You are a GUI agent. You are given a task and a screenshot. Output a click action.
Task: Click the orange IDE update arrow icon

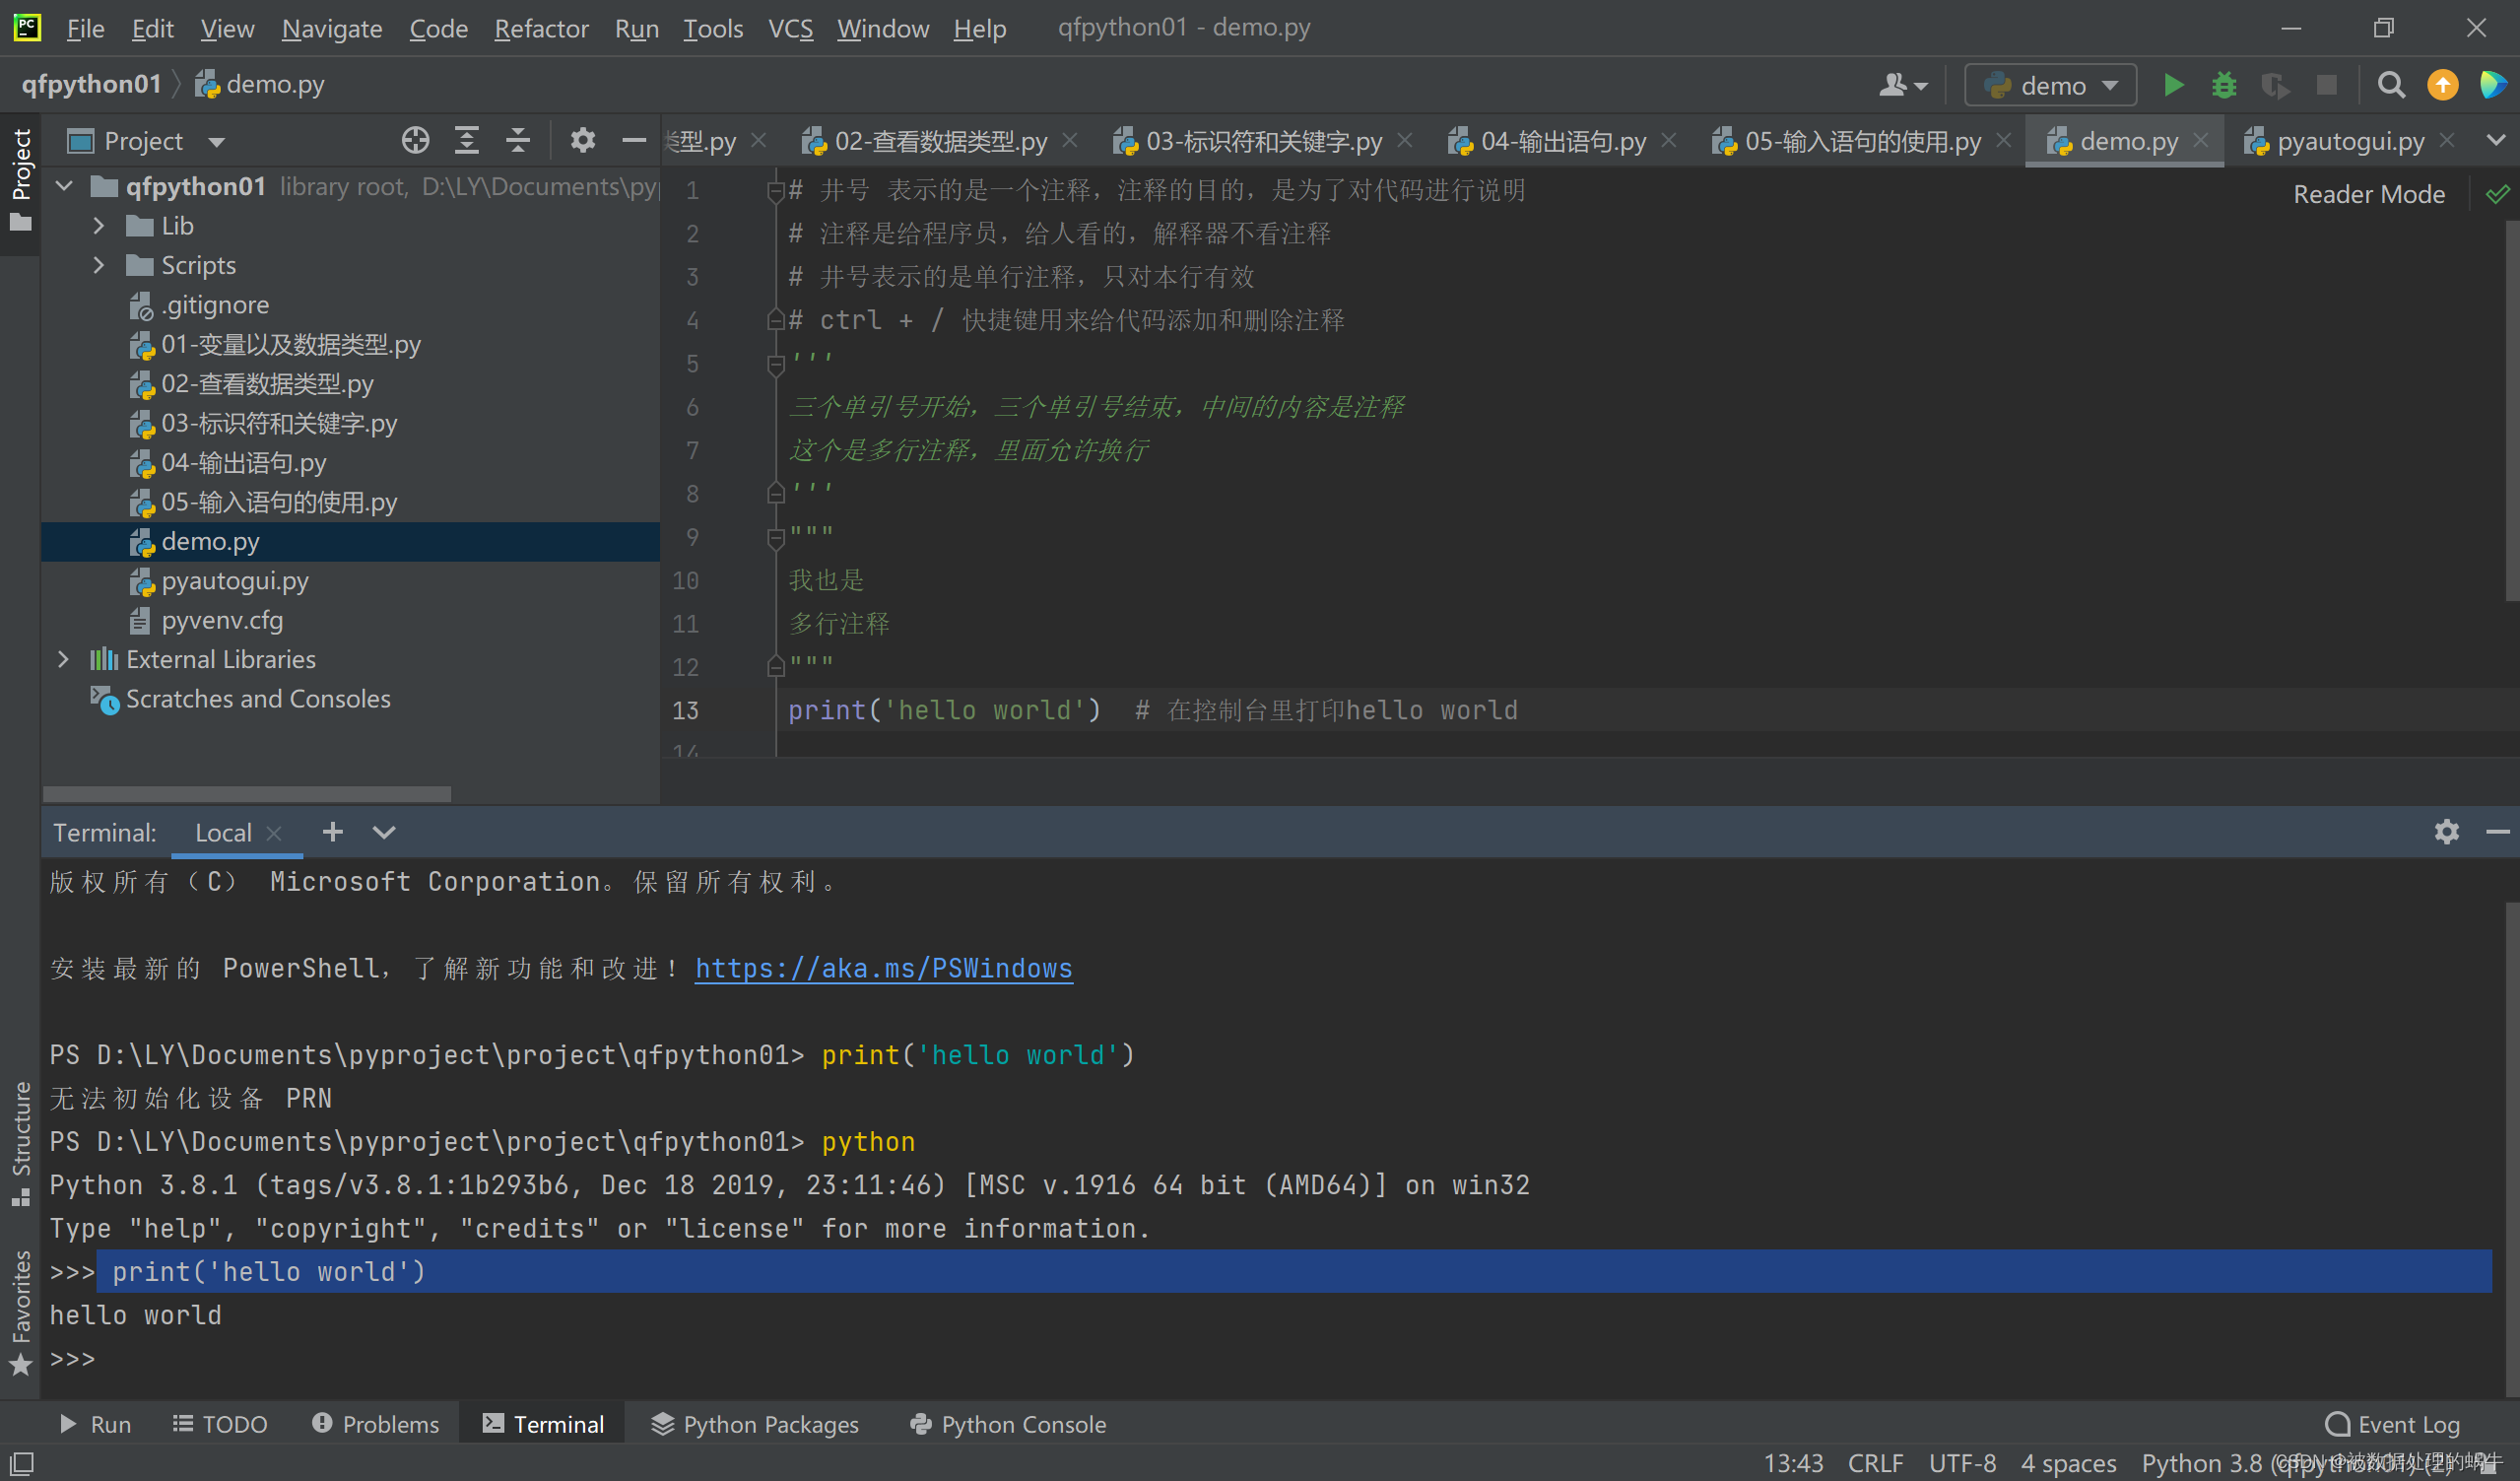(2442, 85)
